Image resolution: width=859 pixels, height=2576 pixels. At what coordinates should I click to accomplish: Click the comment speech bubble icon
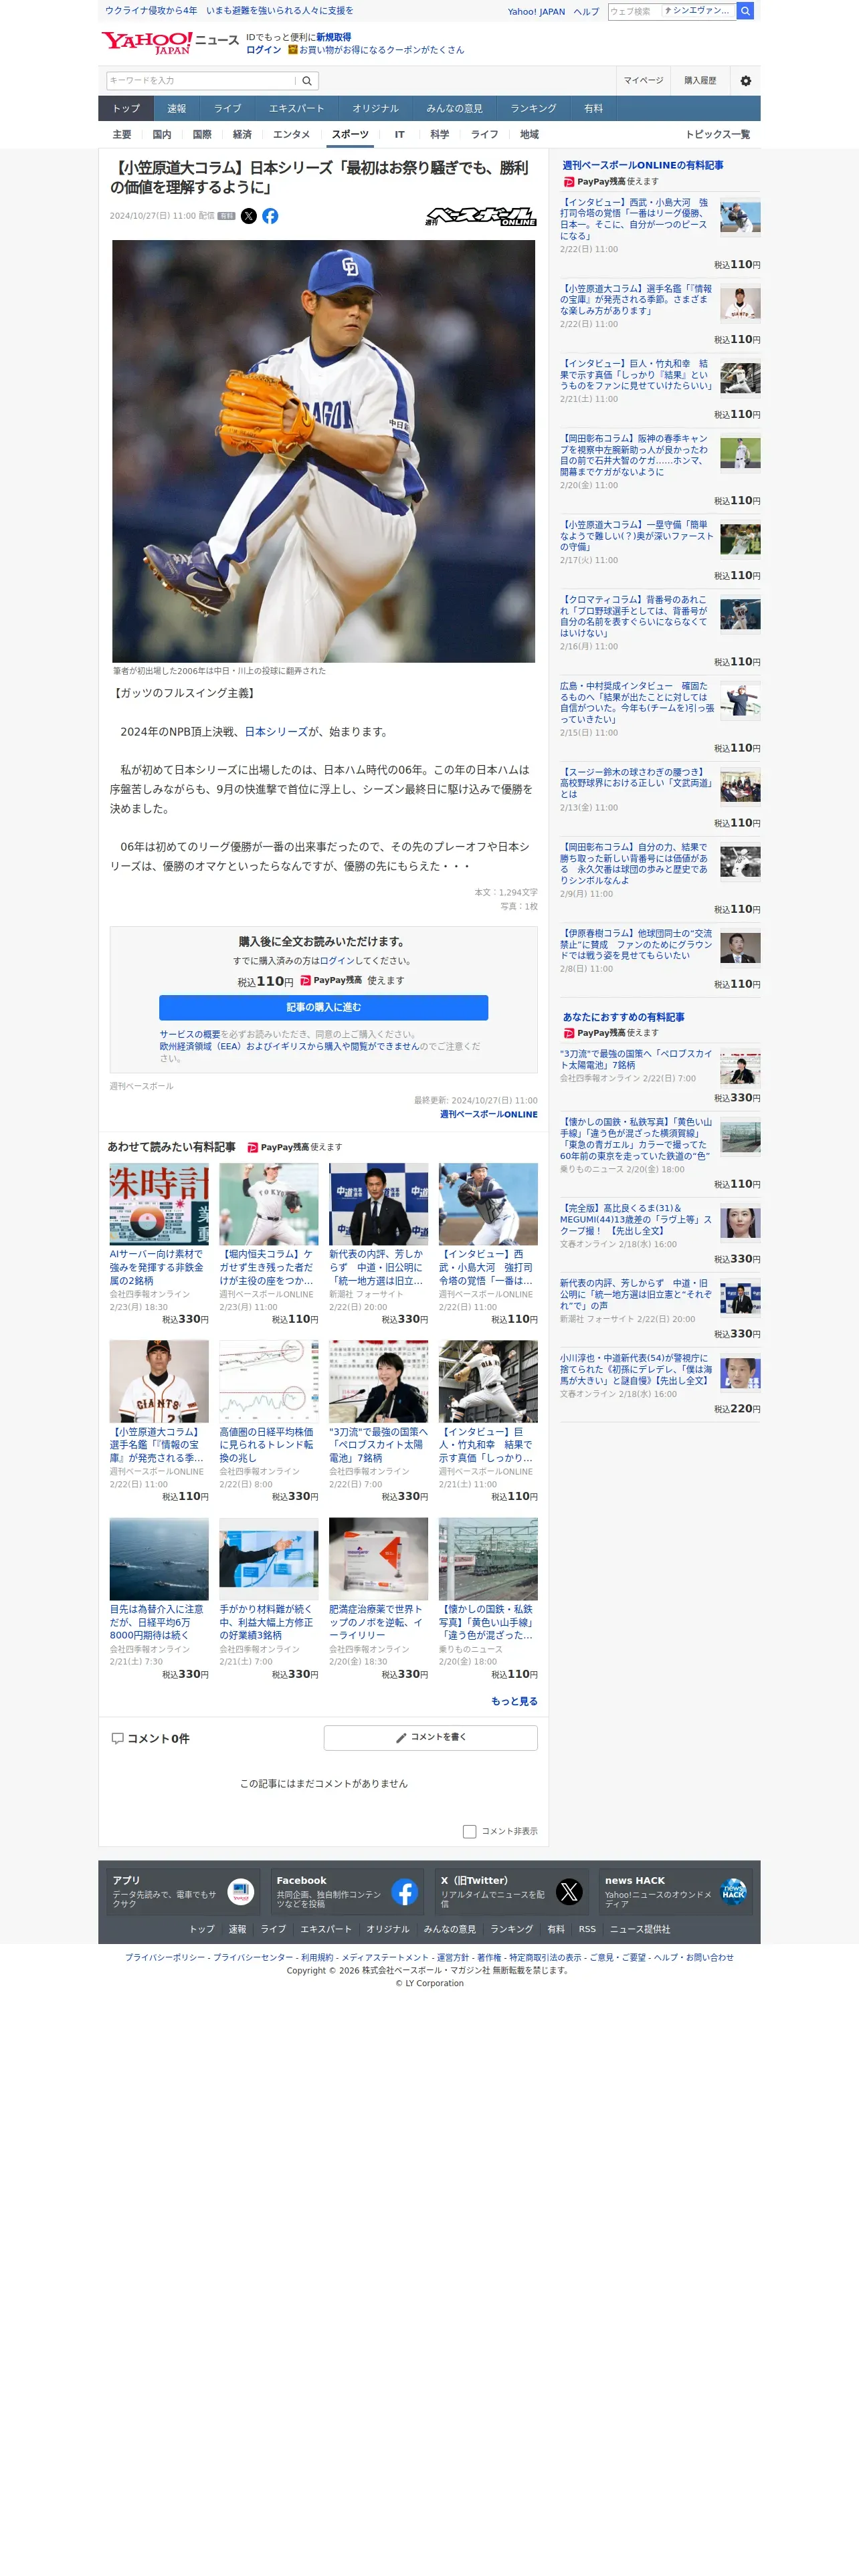pos(117,1739)
